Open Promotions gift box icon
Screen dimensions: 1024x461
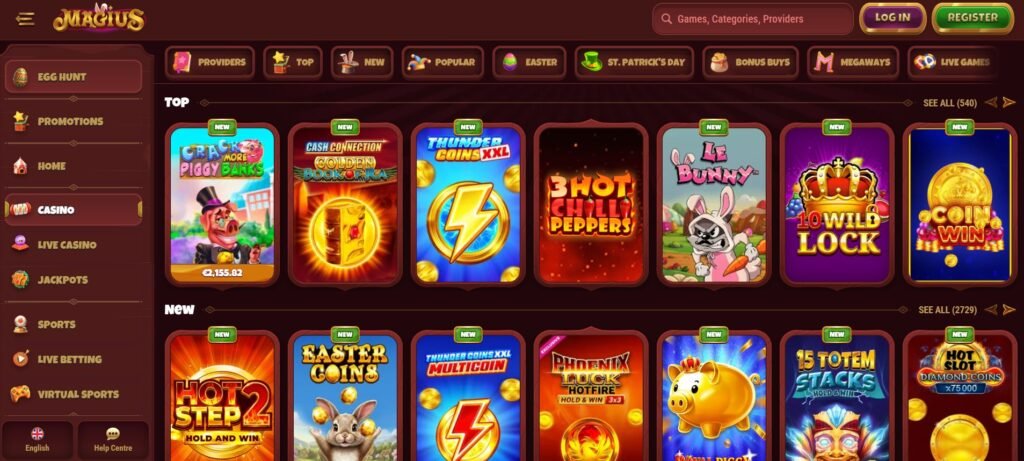[x=20, y=121]
